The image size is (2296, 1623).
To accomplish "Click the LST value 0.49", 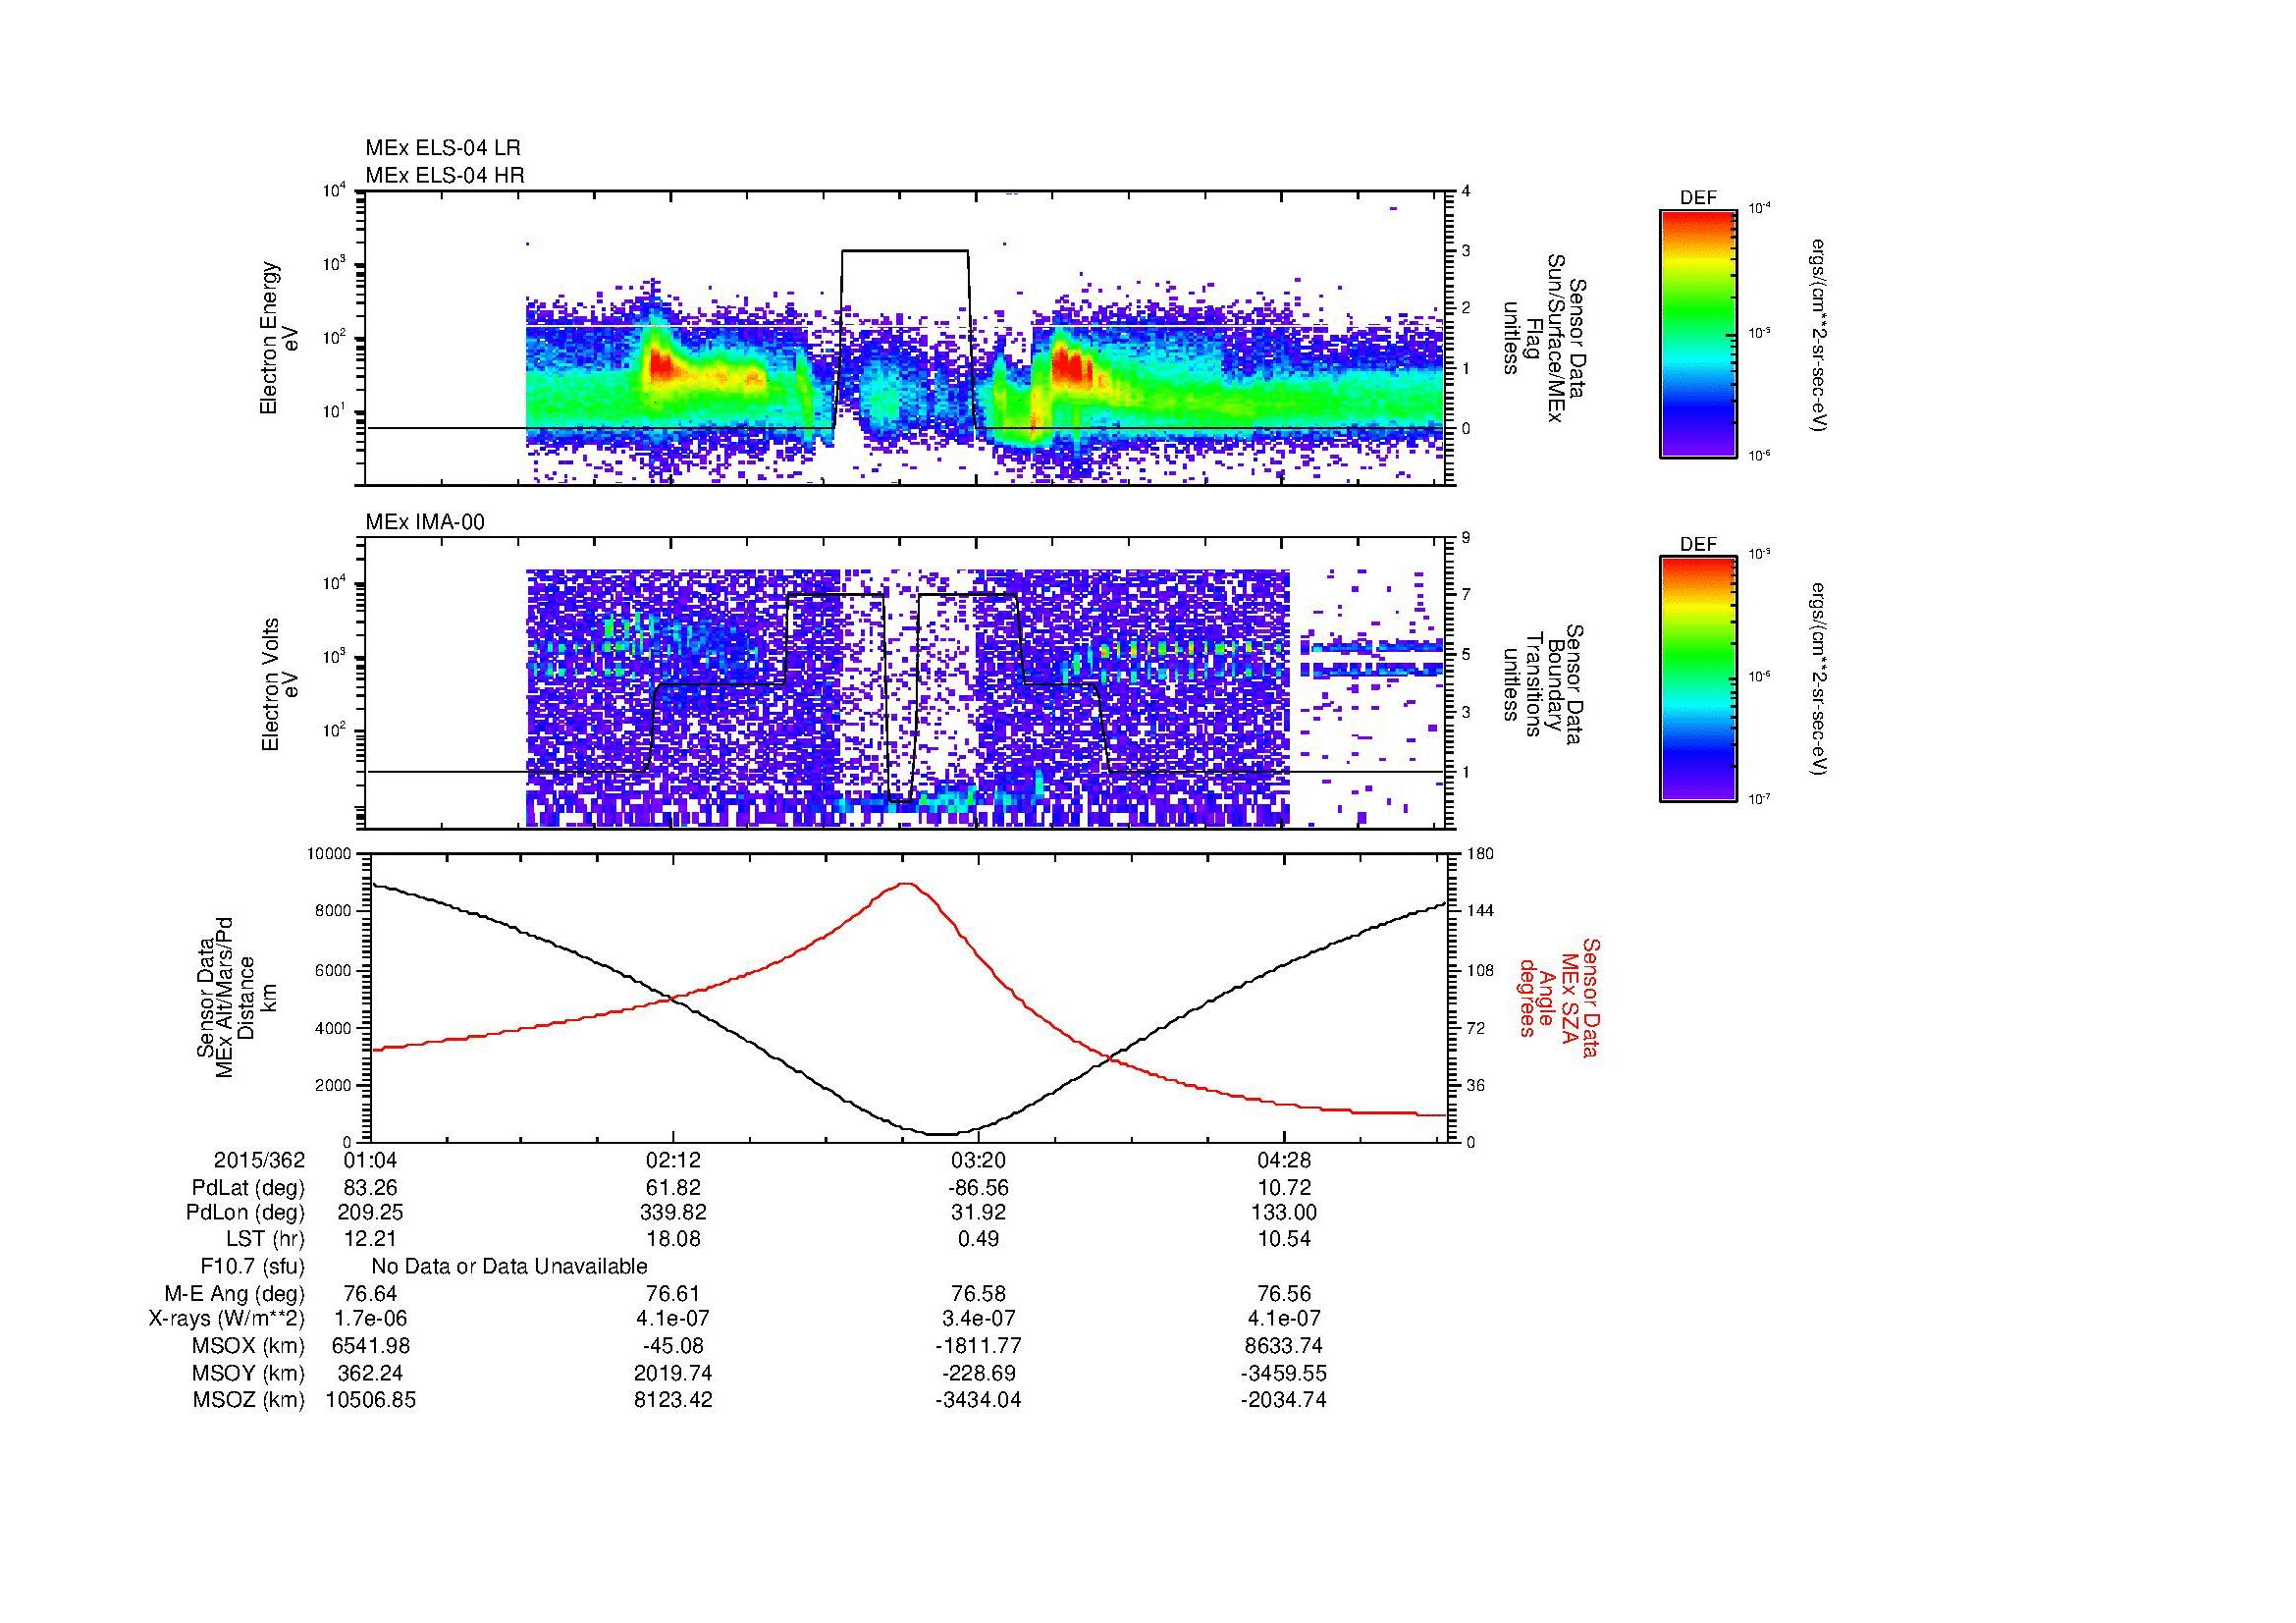I will (978, 1239).
